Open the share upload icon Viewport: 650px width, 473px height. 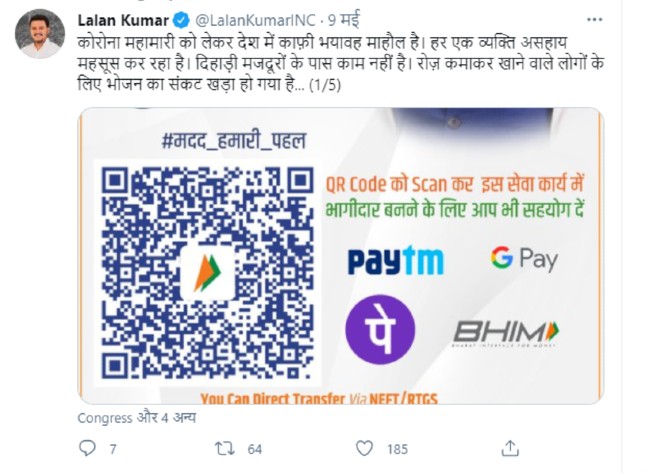point(510,448)
